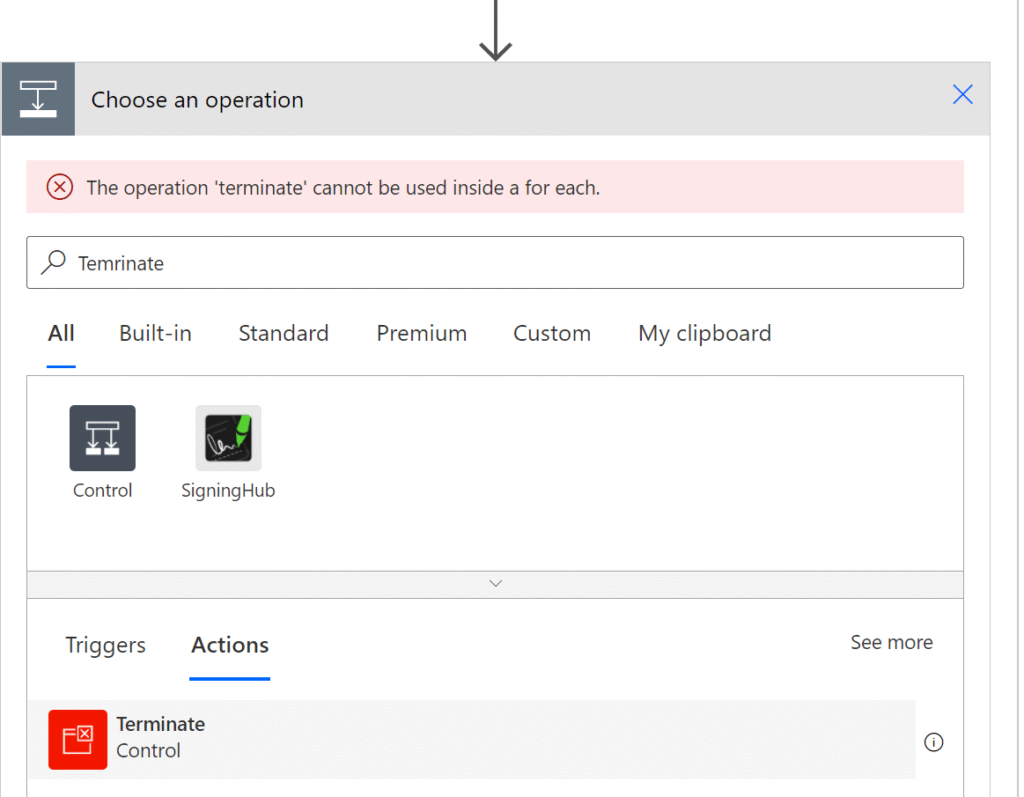
Task: Choose the SigningHub connector icon
Action: pos(228,438)
